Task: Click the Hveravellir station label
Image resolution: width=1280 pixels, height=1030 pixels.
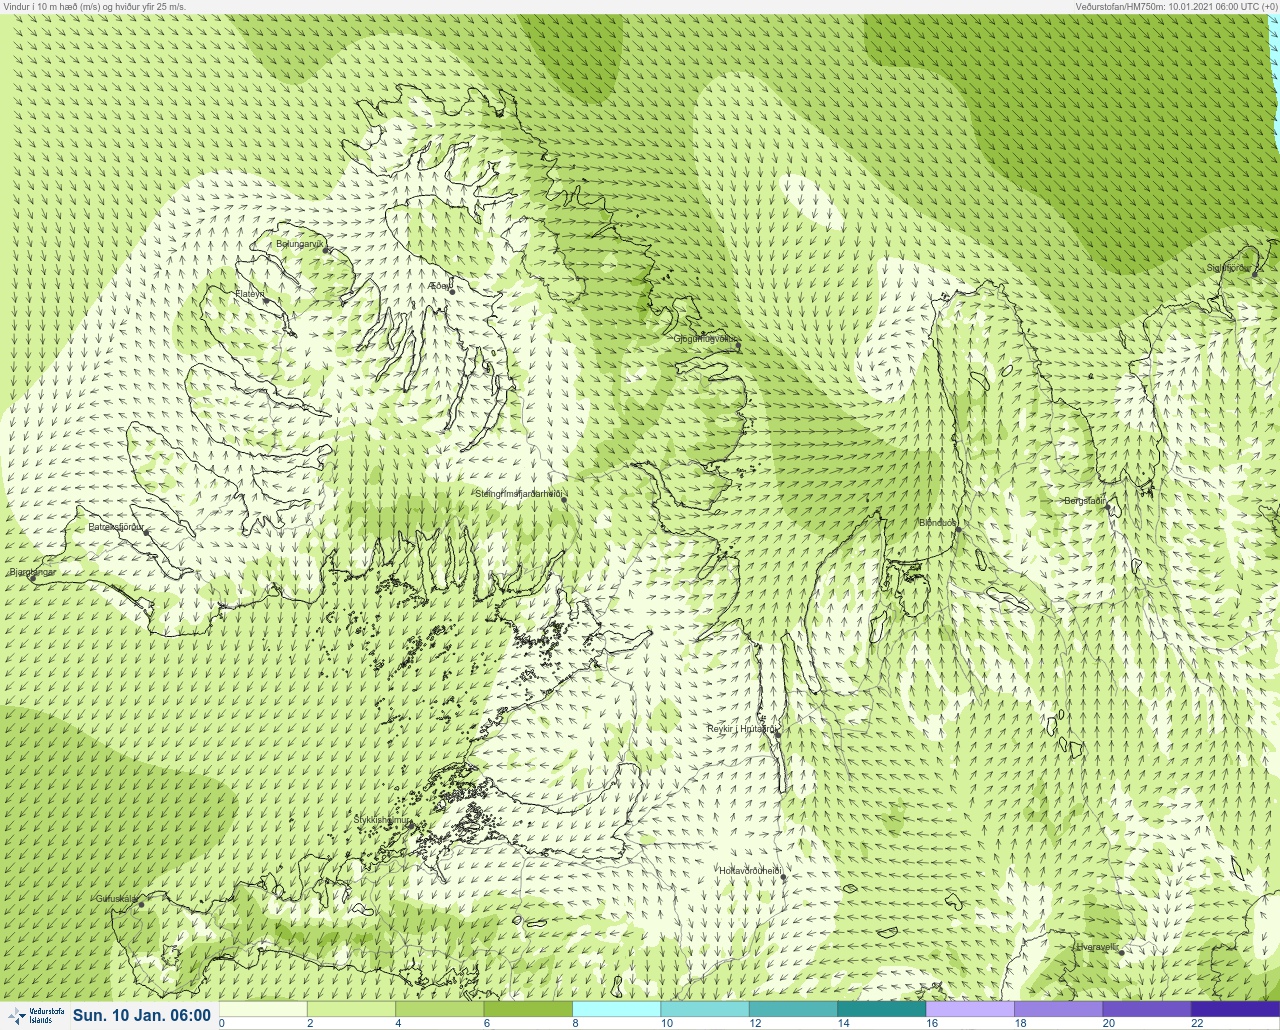Action: 1097,947
